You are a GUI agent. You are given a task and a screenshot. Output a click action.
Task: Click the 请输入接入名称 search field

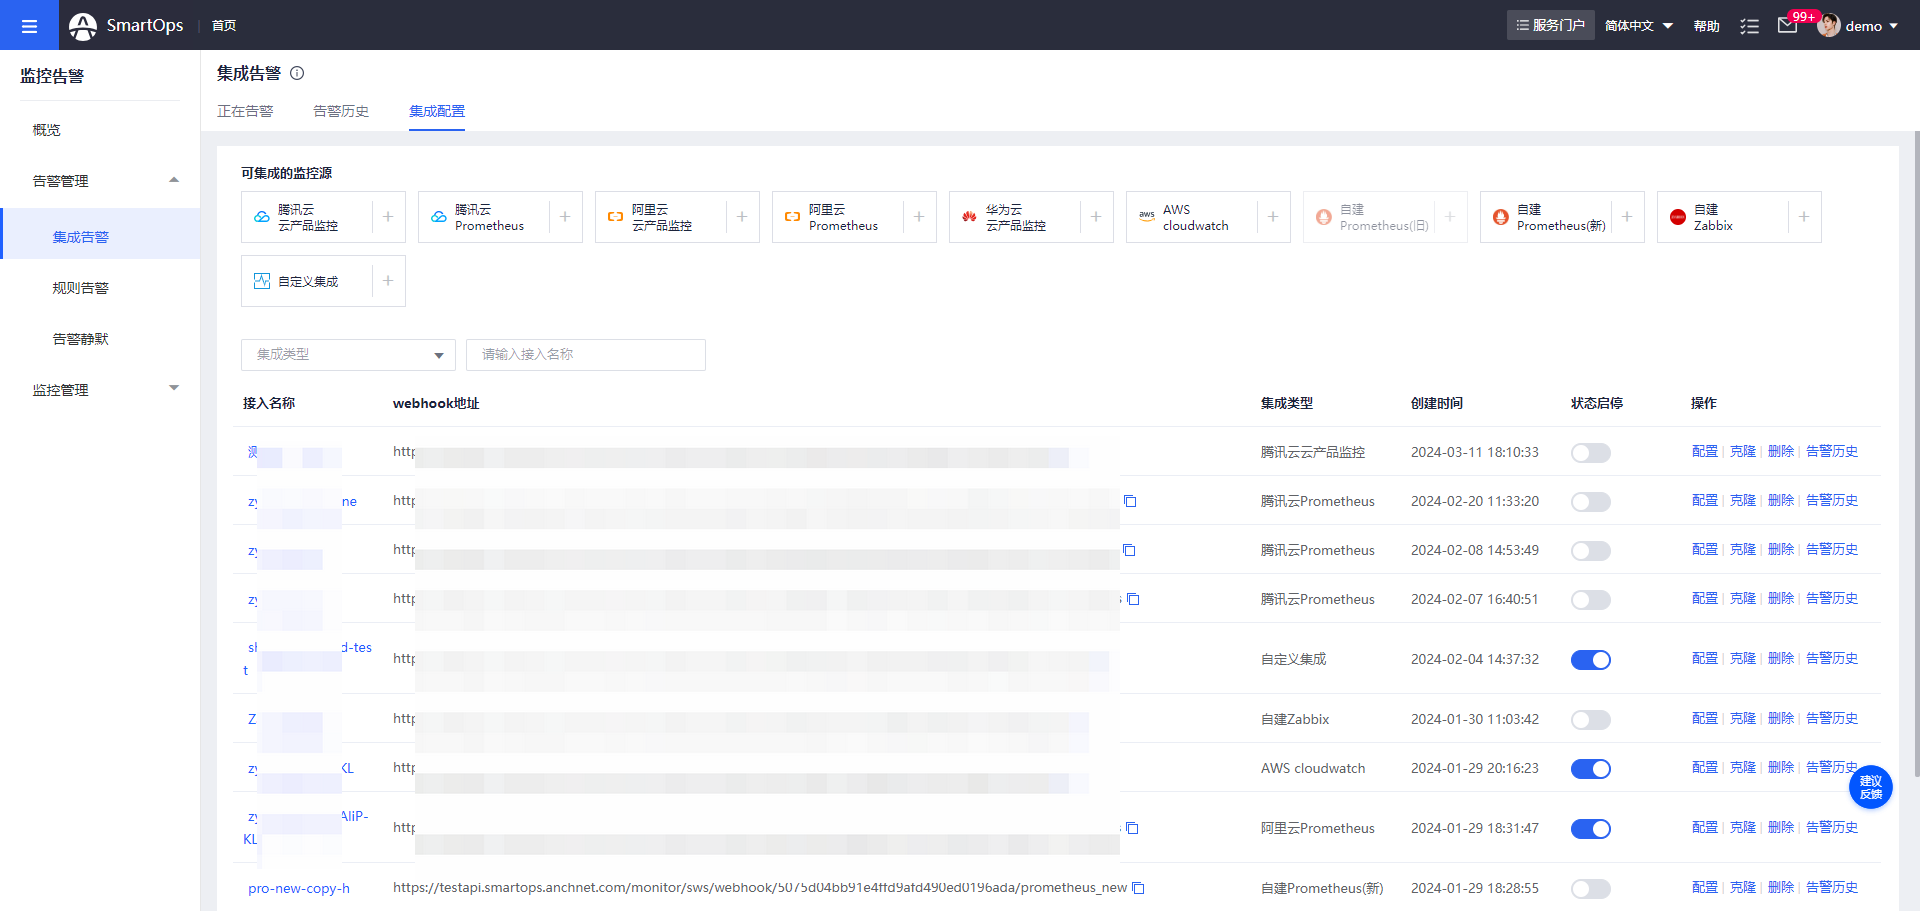[x=585, y=355]
